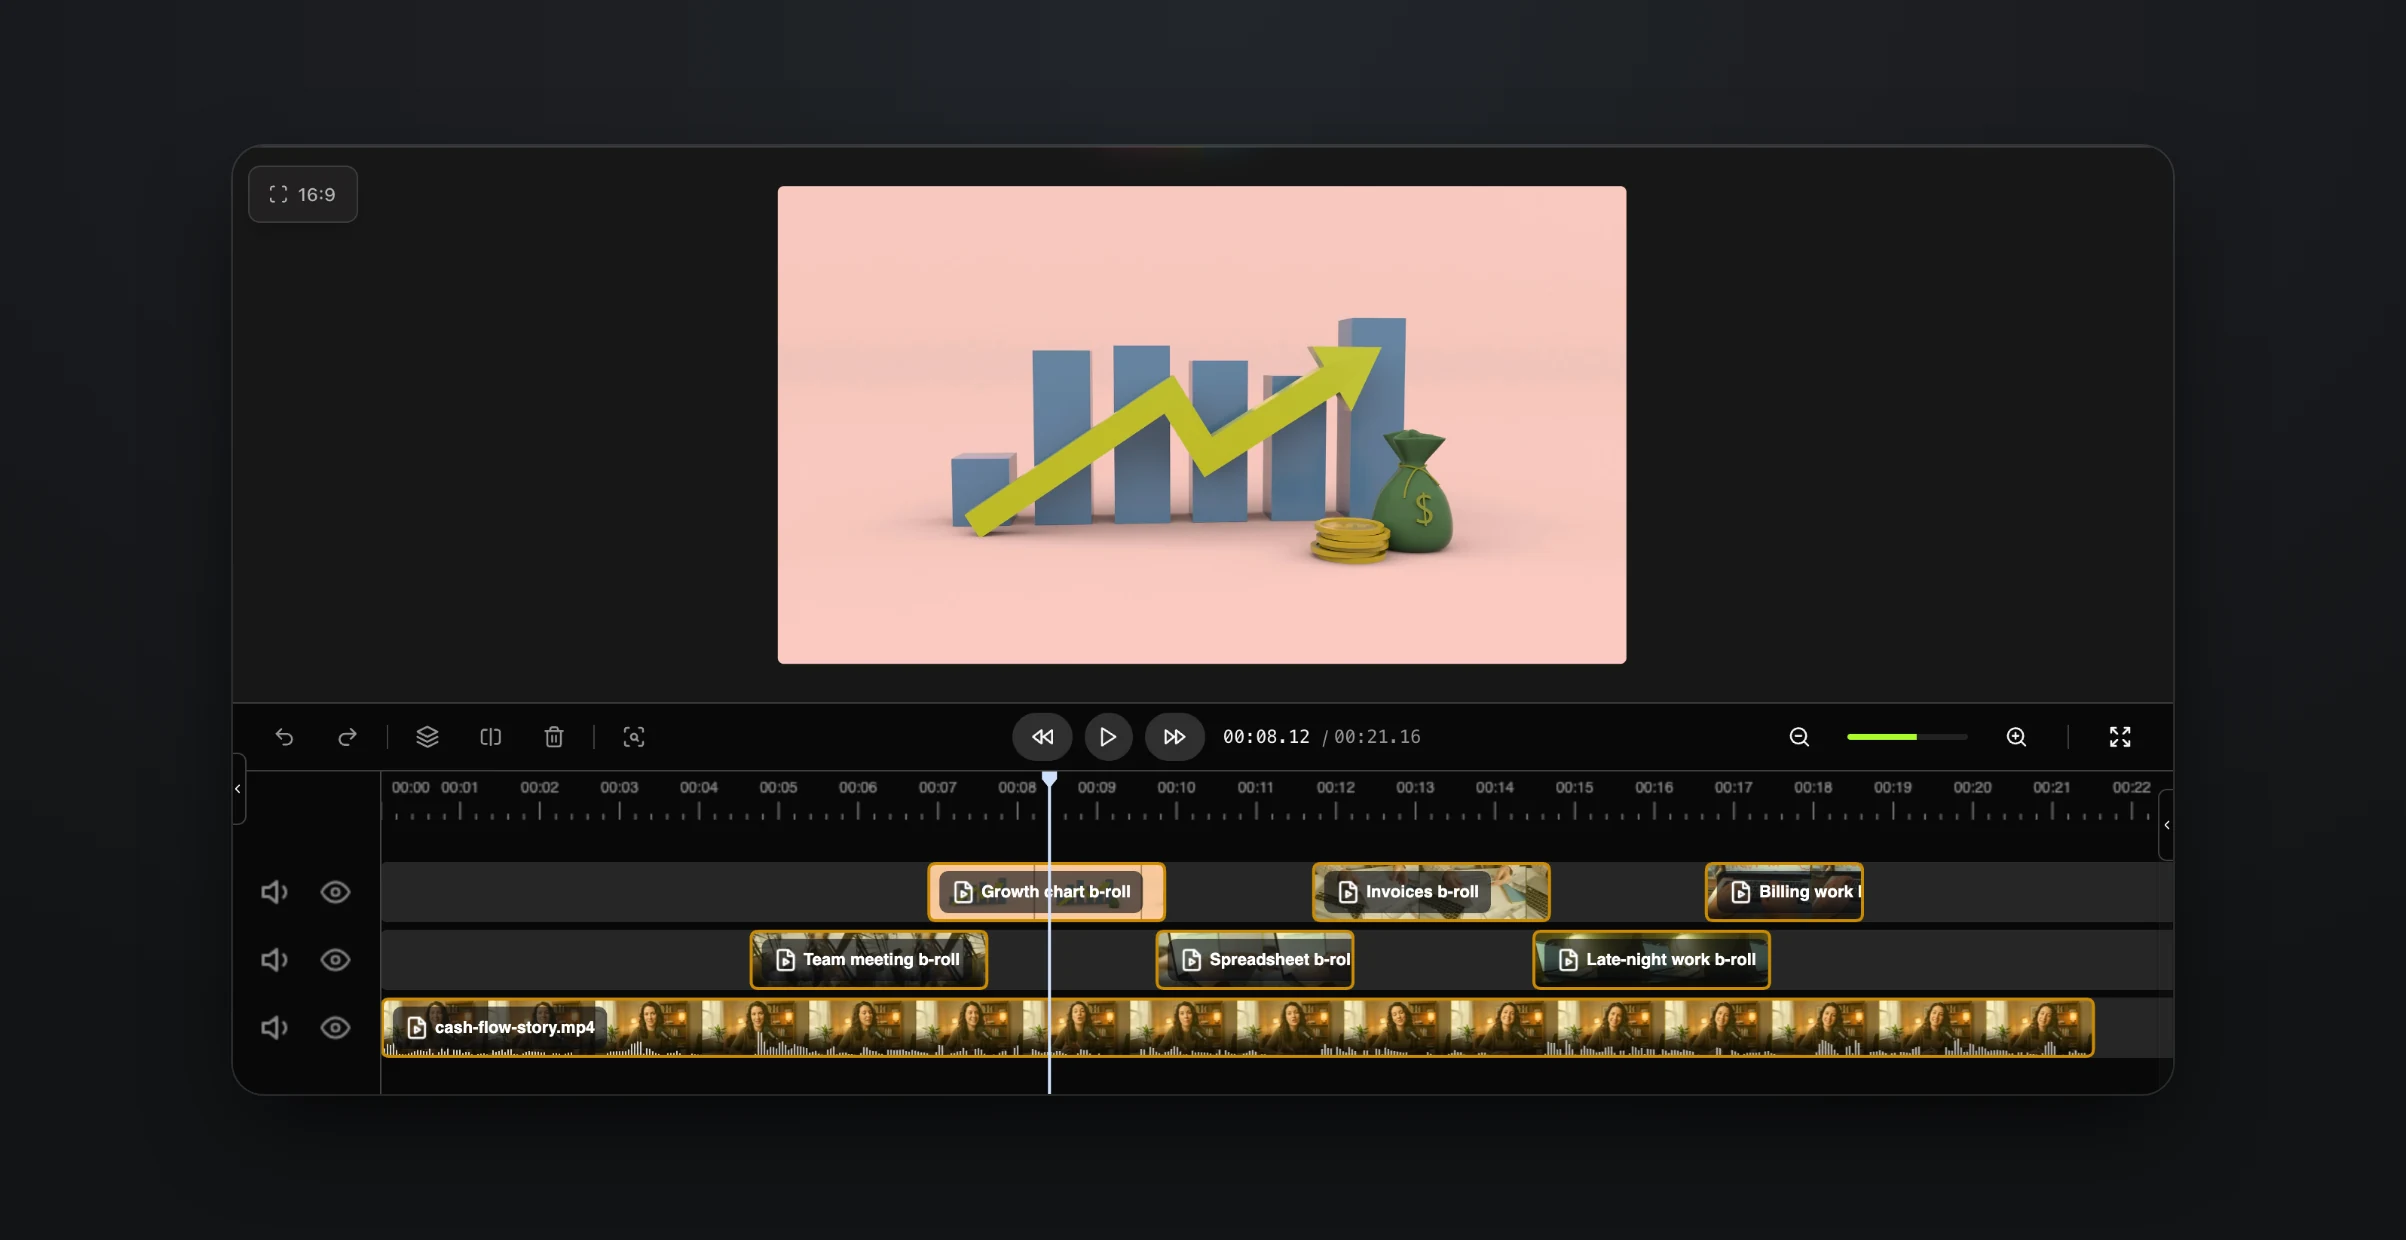Delete selection with the trash icon
The image size is (2406, 1240).
(x=554, y=737)
